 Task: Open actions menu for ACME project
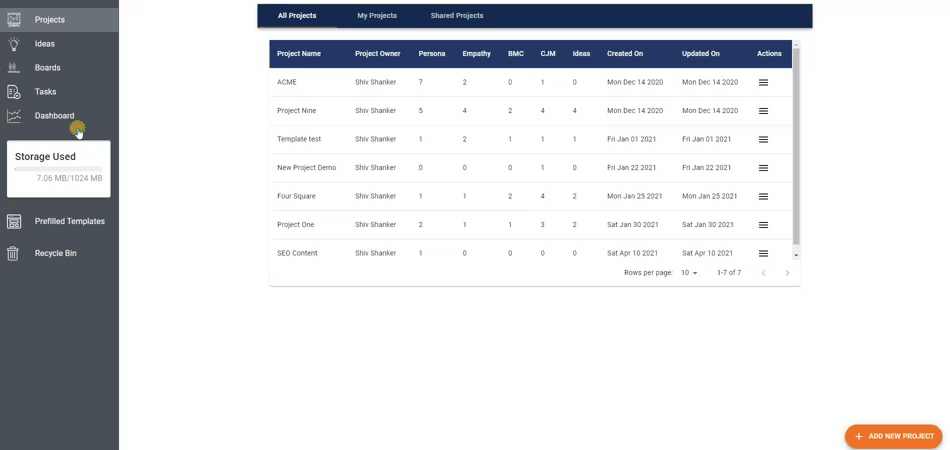(763, 82)
